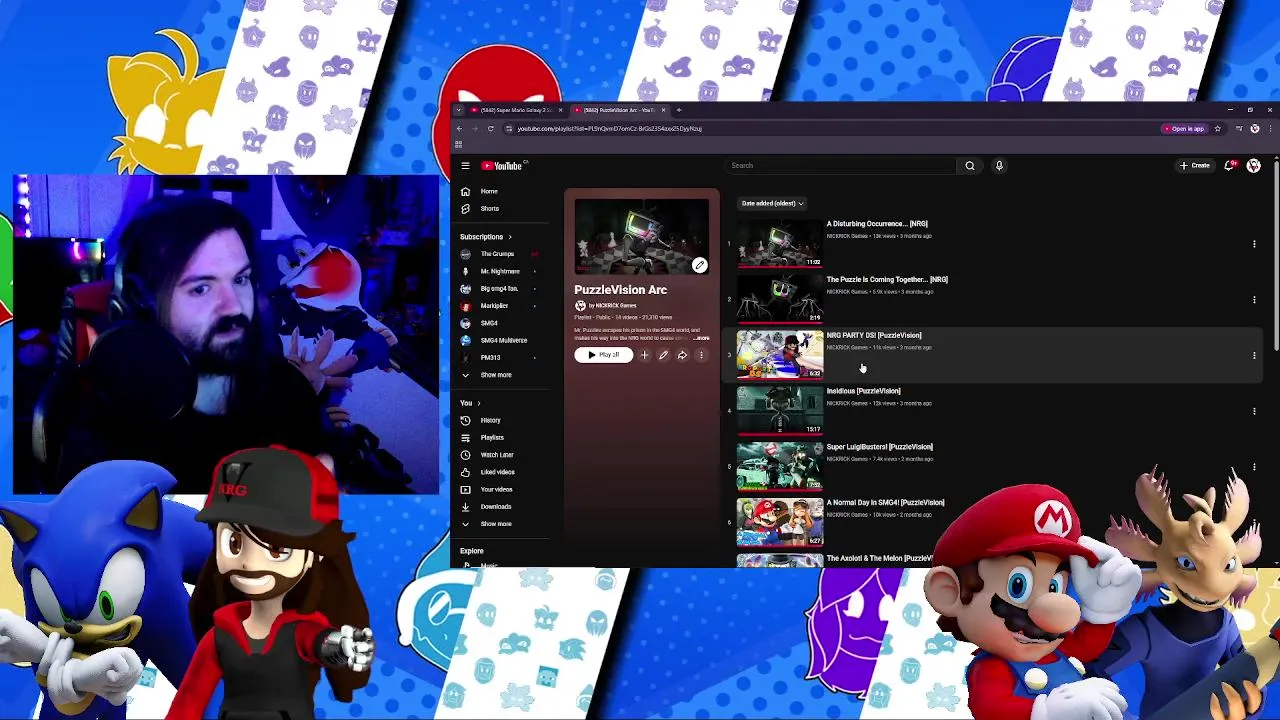Click the search magnifier button

[969, 166]
